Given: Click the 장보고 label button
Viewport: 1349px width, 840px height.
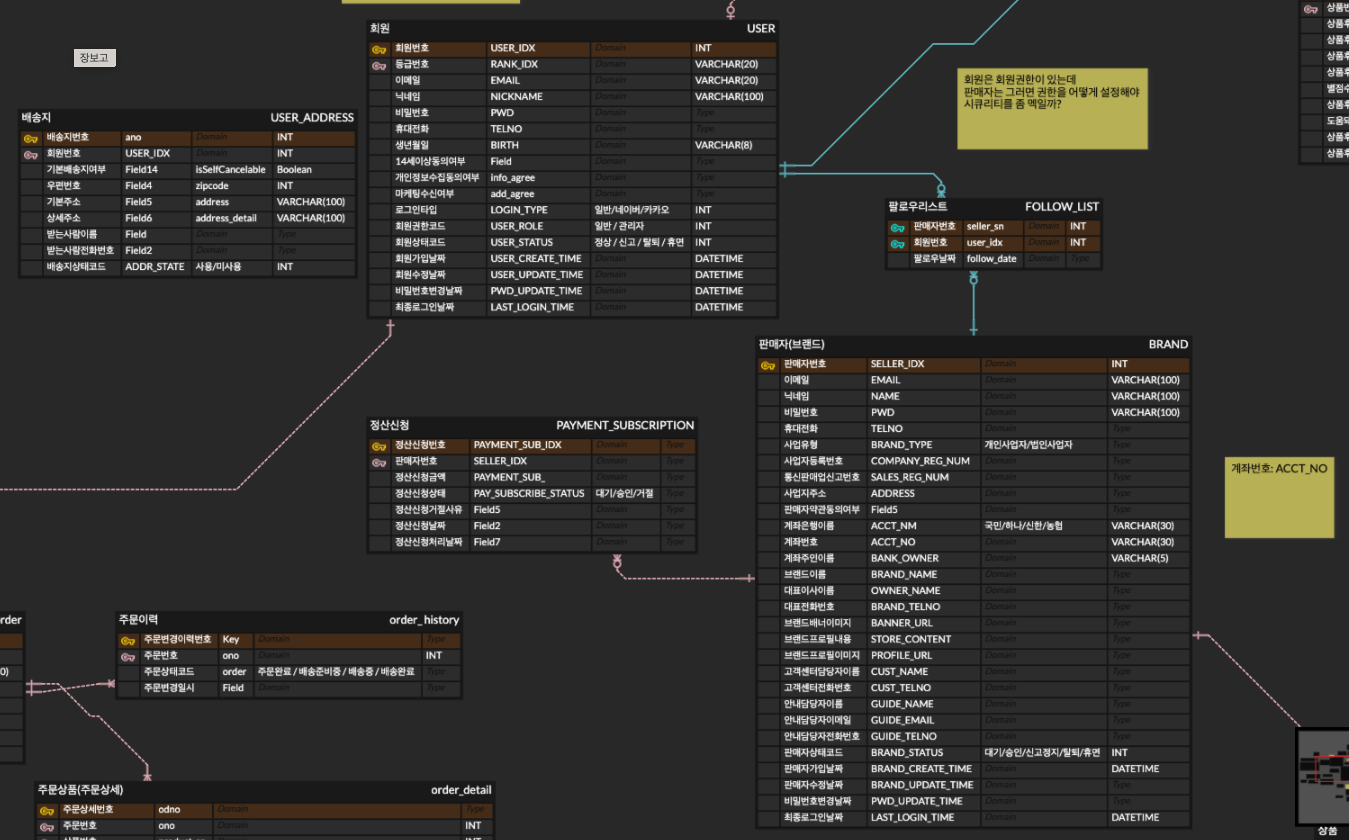Looking at the screenshot, I should (x=95, y=58).
